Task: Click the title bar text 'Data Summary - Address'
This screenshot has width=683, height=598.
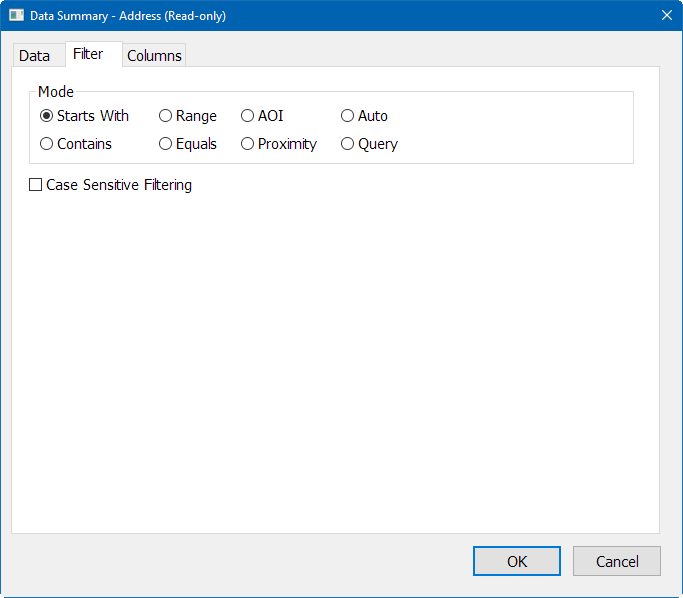Action: tap(128, 15)
